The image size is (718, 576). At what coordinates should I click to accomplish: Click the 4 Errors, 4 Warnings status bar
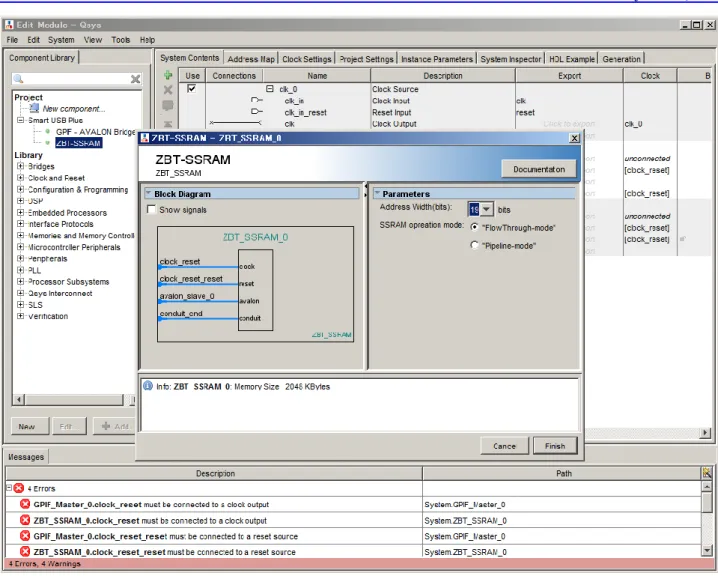359,564
